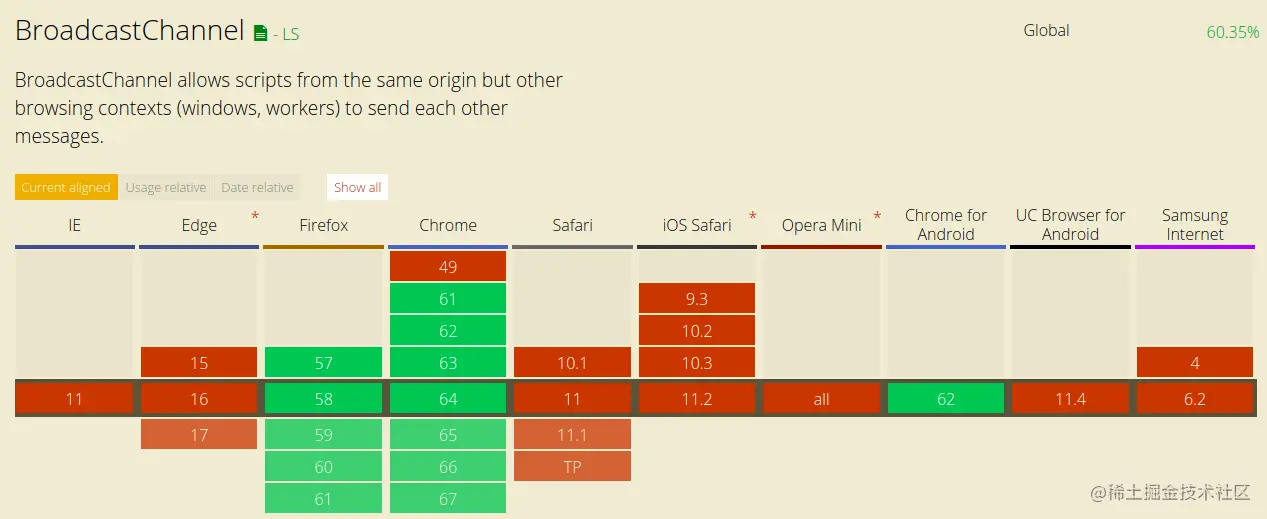The image size is (1267, 519).
Task: Click the Safari TP version cell
Action: (x=572, y=466)
